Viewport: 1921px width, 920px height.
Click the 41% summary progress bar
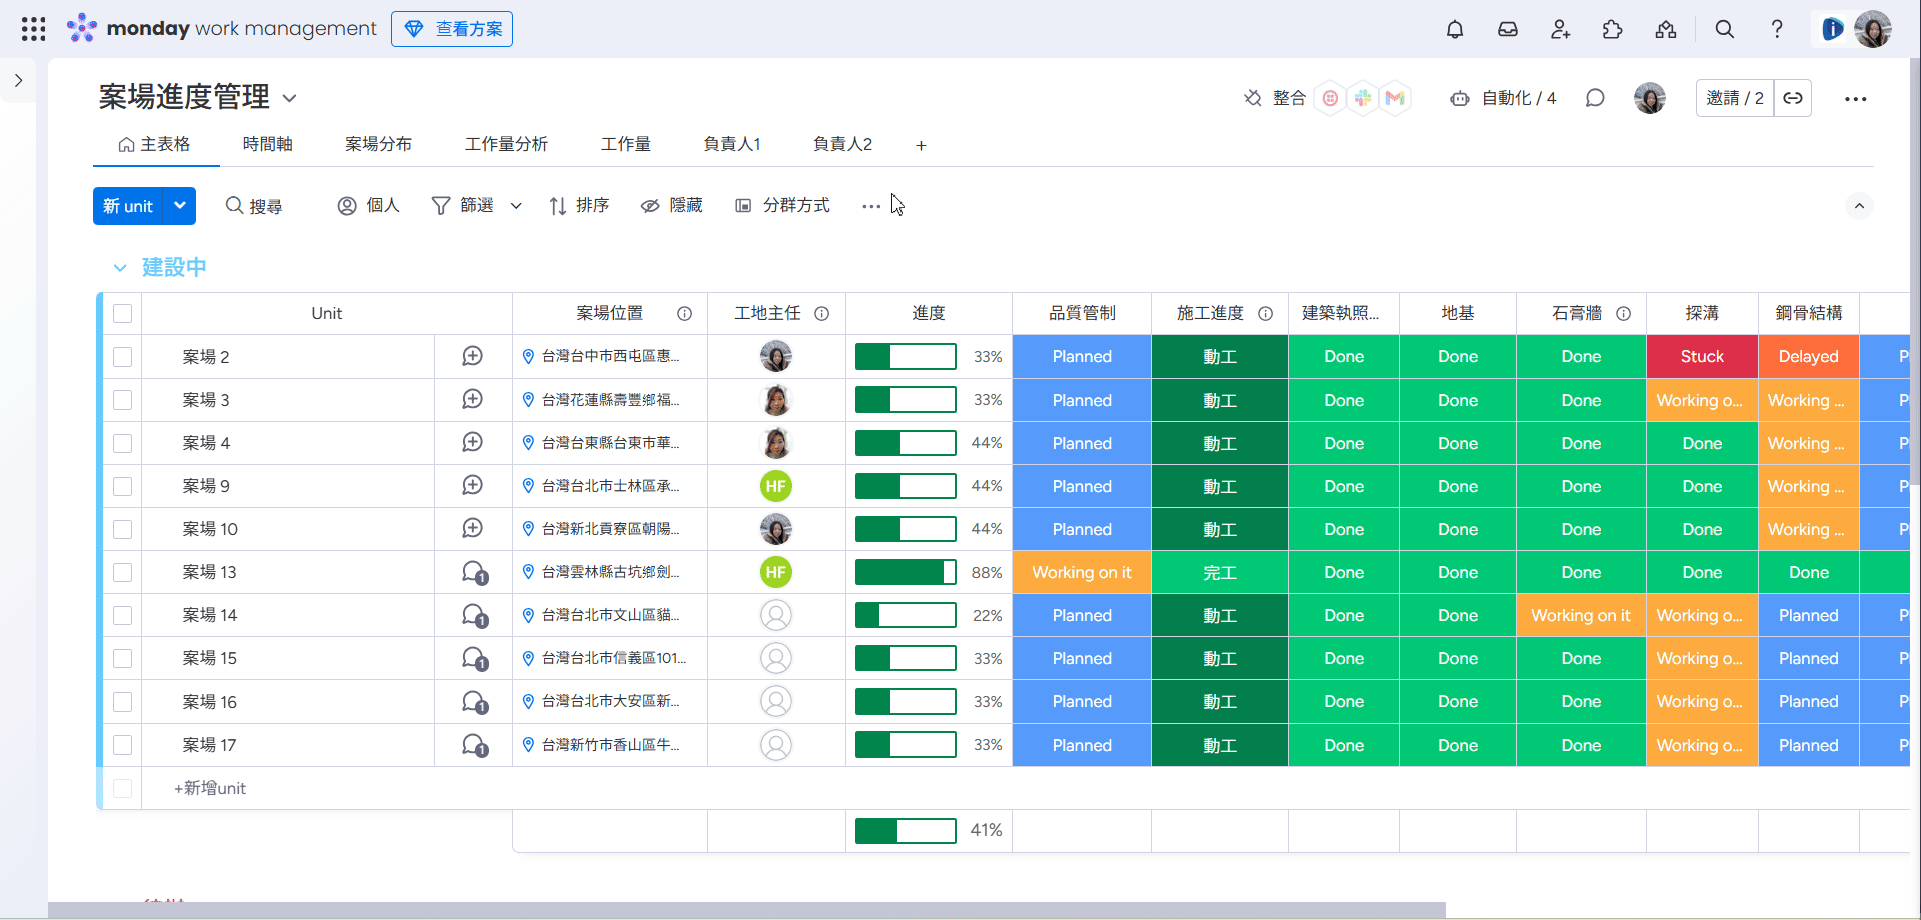click(x=906, y=831)
